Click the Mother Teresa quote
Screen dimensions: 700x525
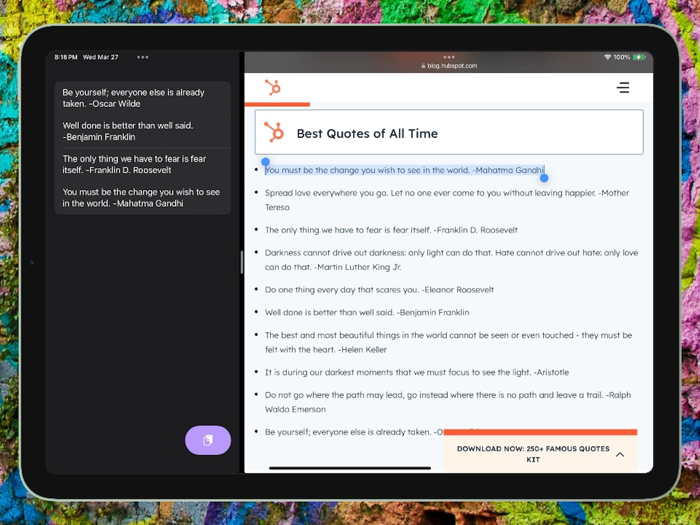(x=447, y=200)
